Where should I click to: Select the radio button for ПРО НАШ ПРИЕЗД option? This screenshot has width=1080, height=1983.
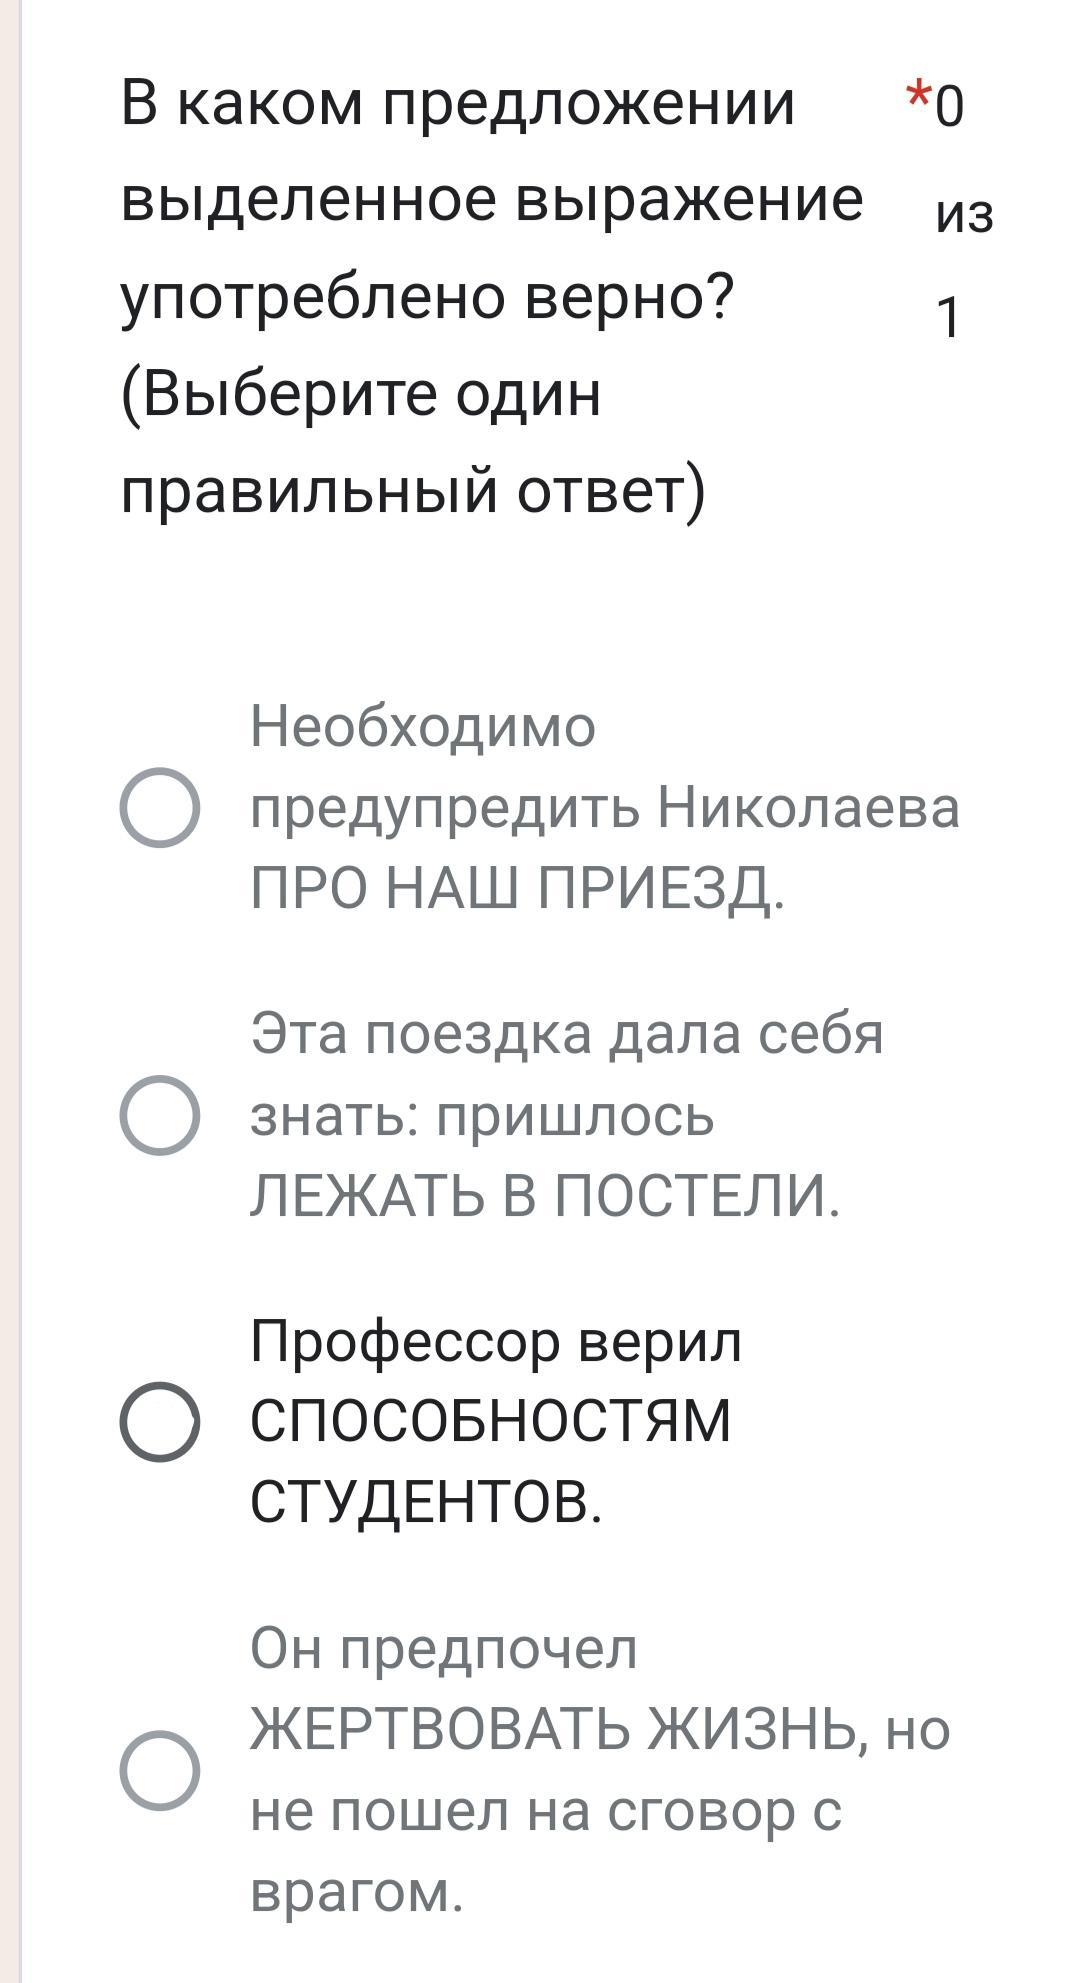click(158, 807)
